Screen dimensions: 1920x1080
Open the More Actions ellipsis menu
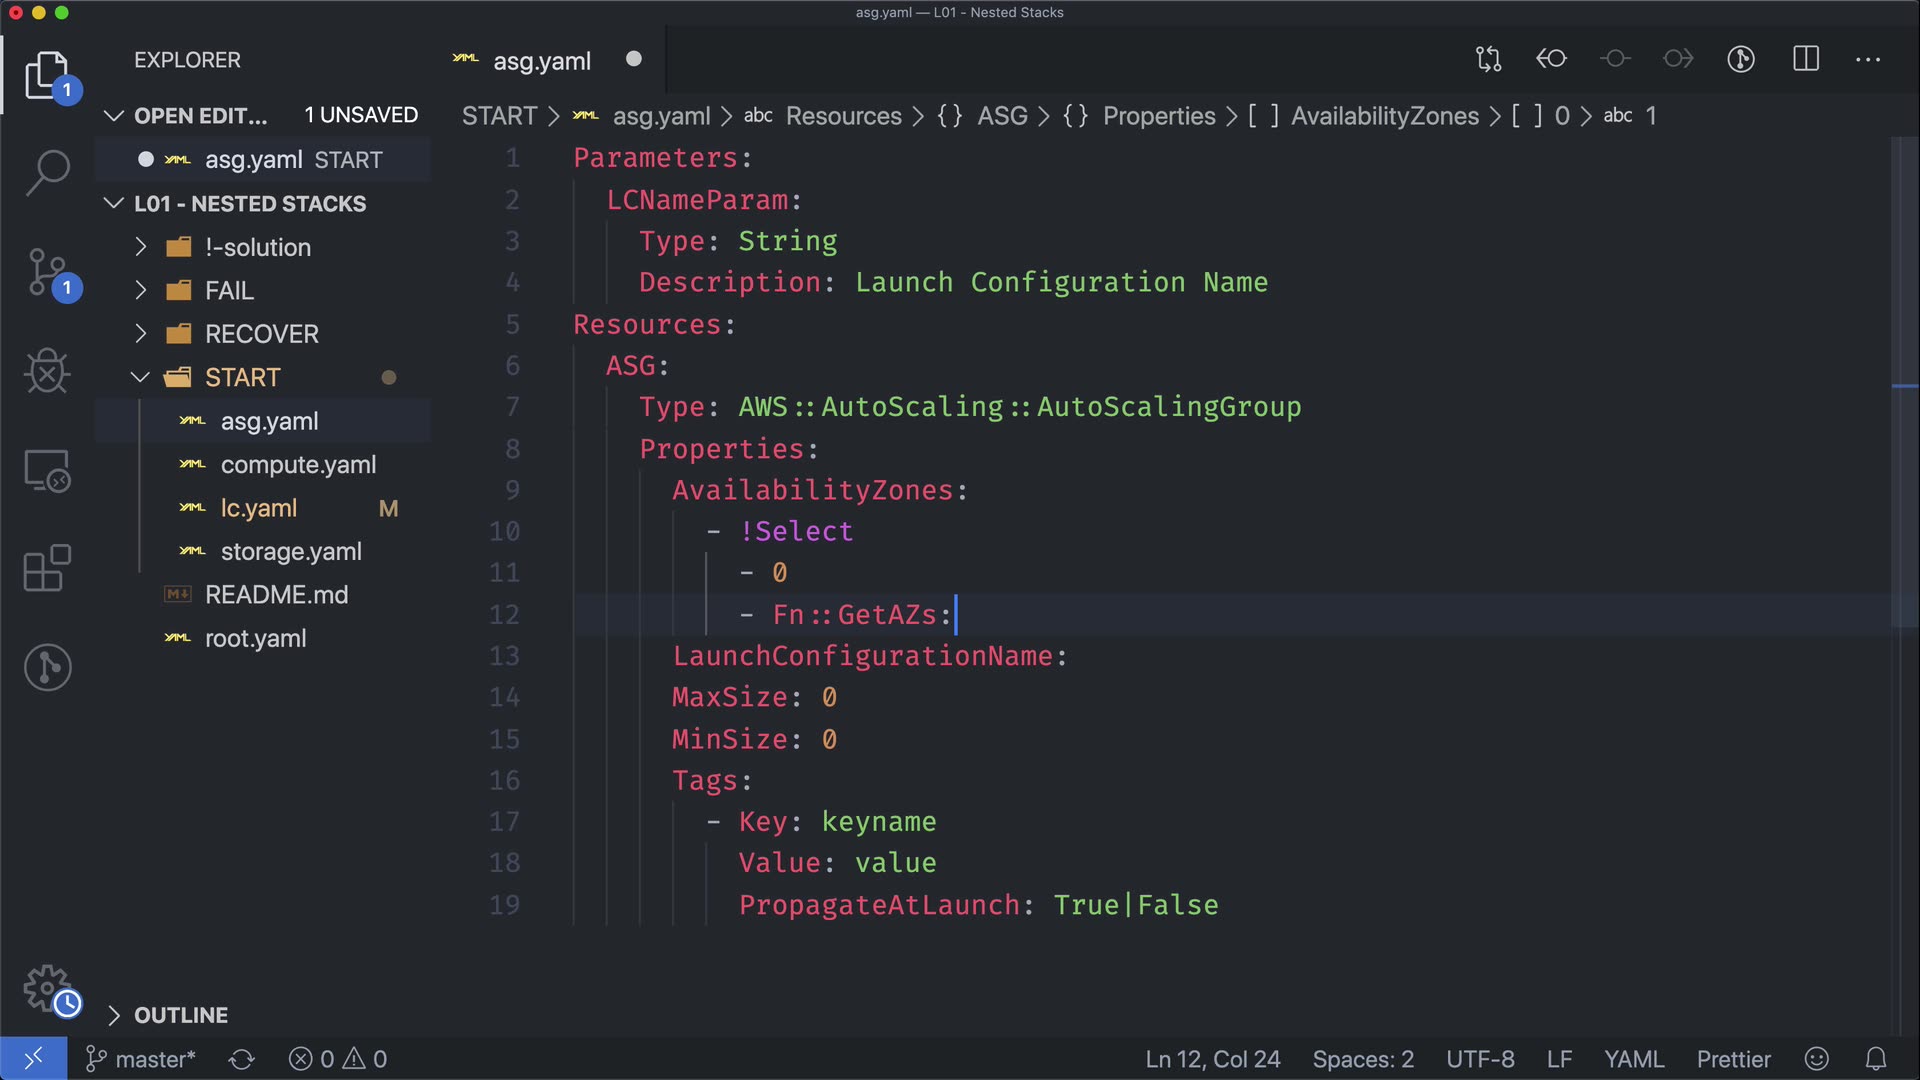[x=1867, y=59]
